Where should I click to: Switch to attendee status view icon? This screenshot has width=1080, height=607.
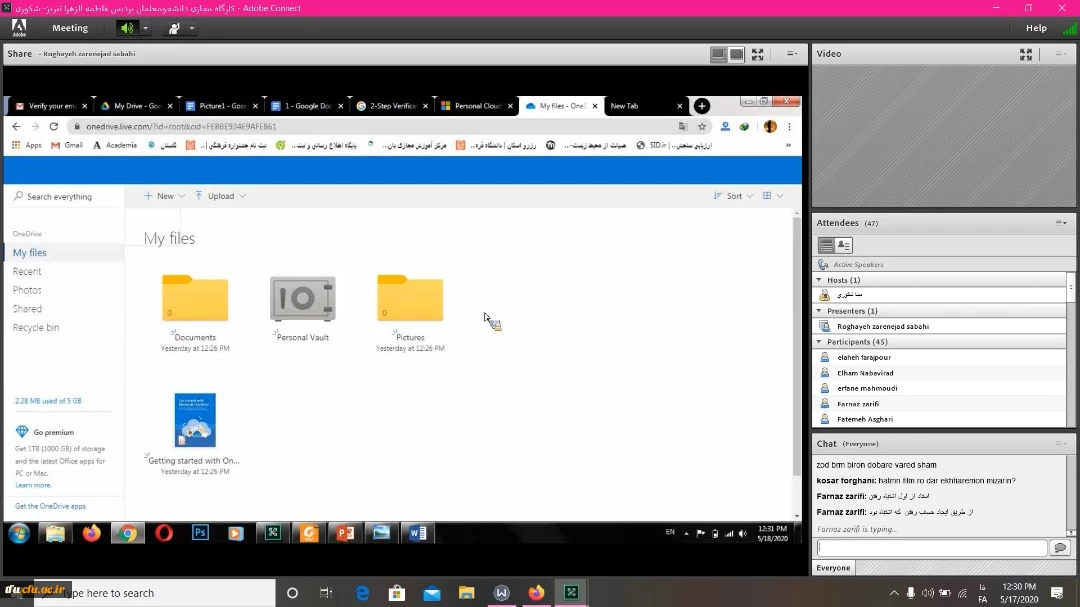pyautogui.click(x=844, y=245)
